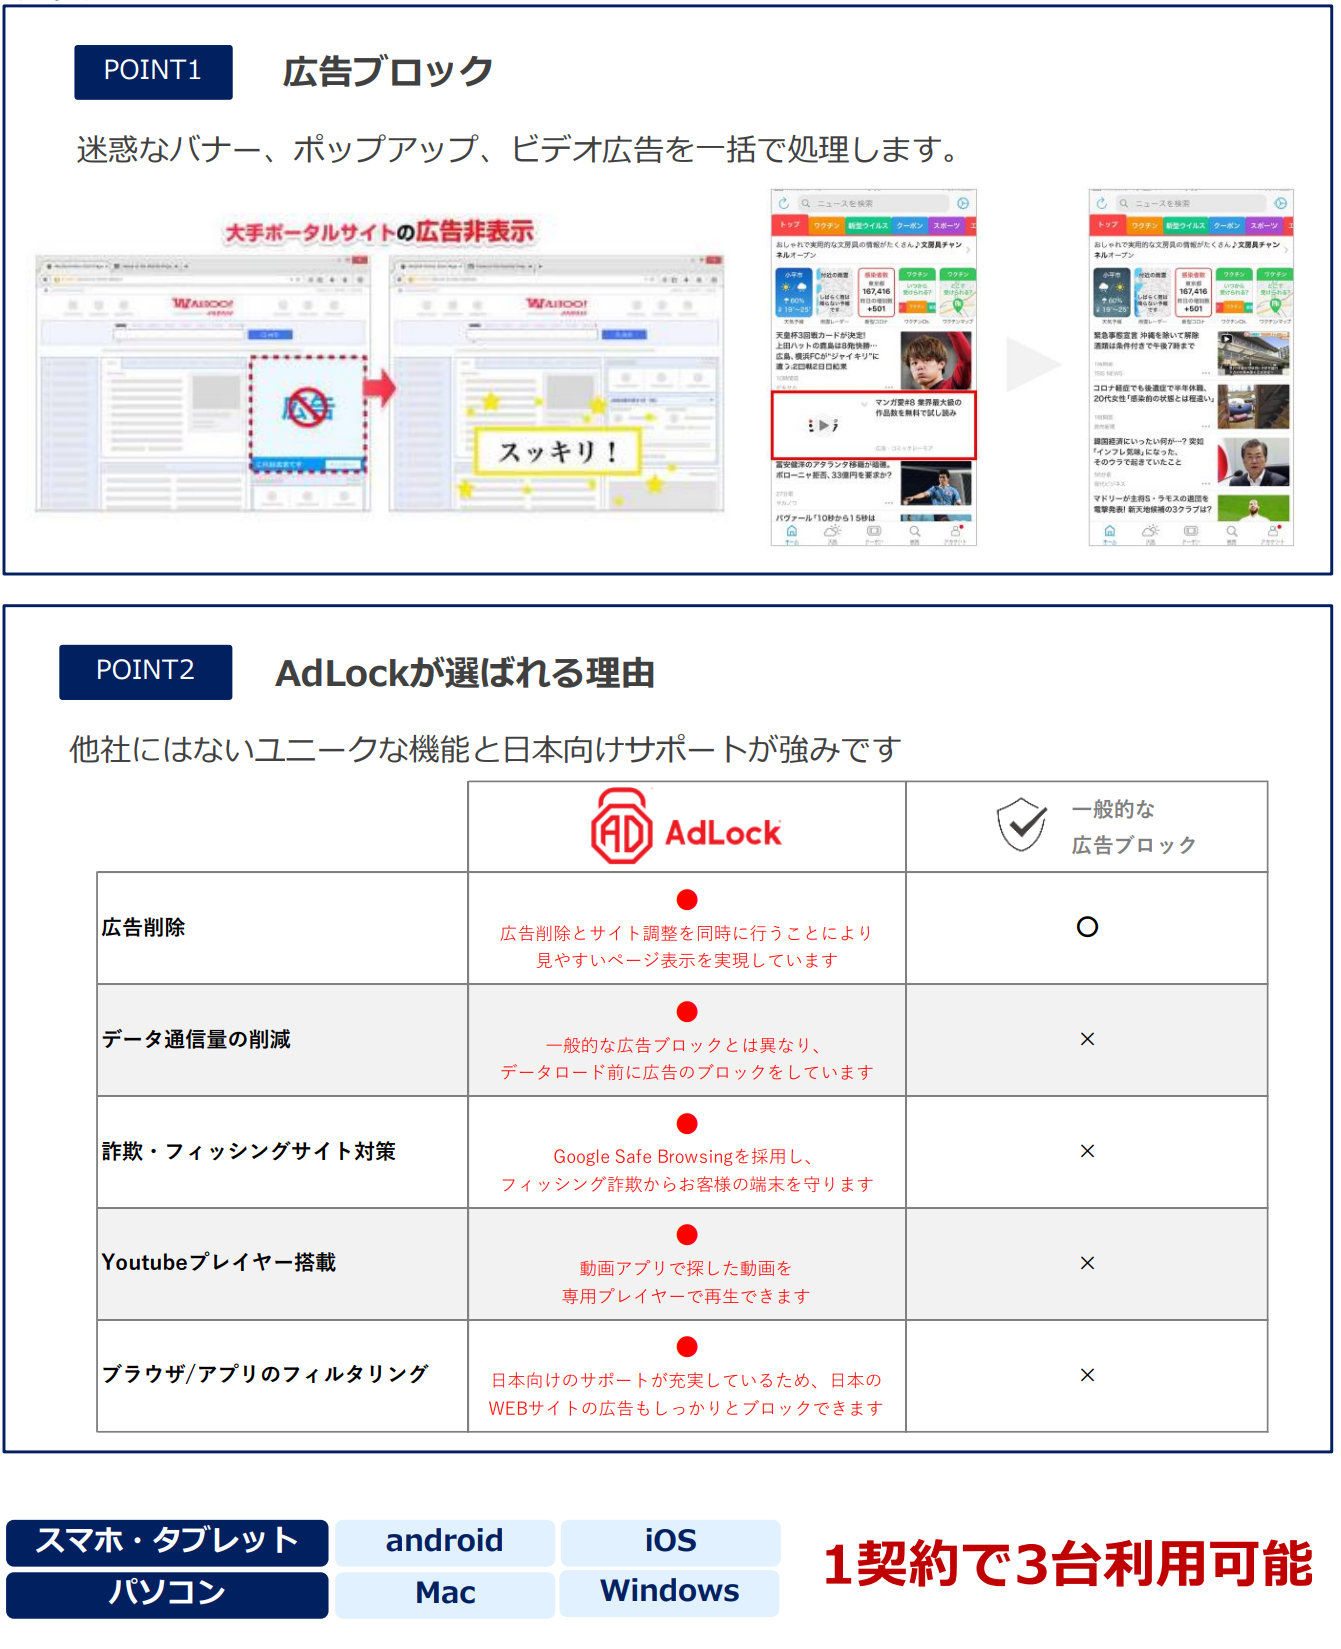Viewport: 1341px width, 1649px height.
Task: Click the red arrow between the two browser mockups
Action: (379, 386)
